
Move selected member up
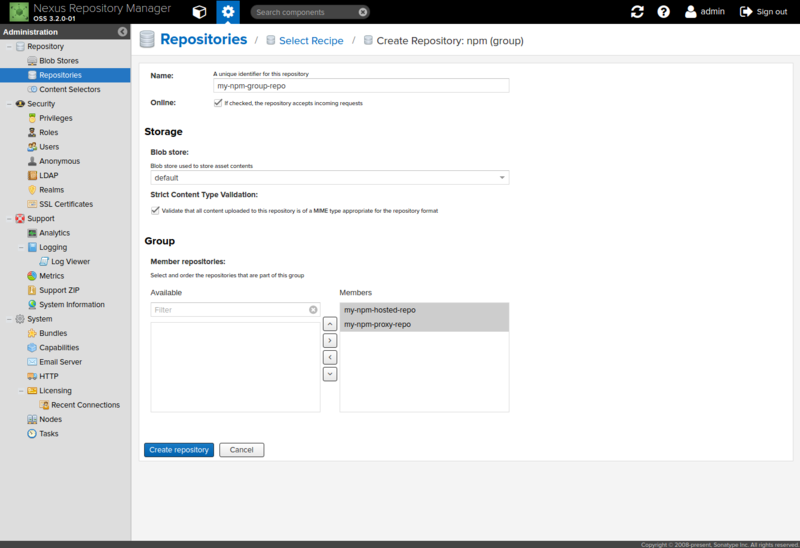coord(330,324)
